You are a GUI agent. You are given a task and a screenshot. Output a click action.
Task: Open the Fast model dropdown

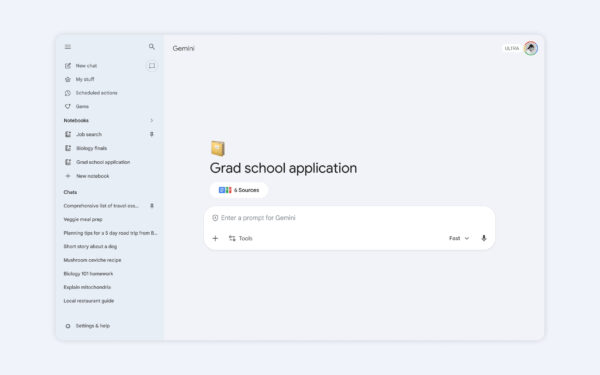point(459,238)
